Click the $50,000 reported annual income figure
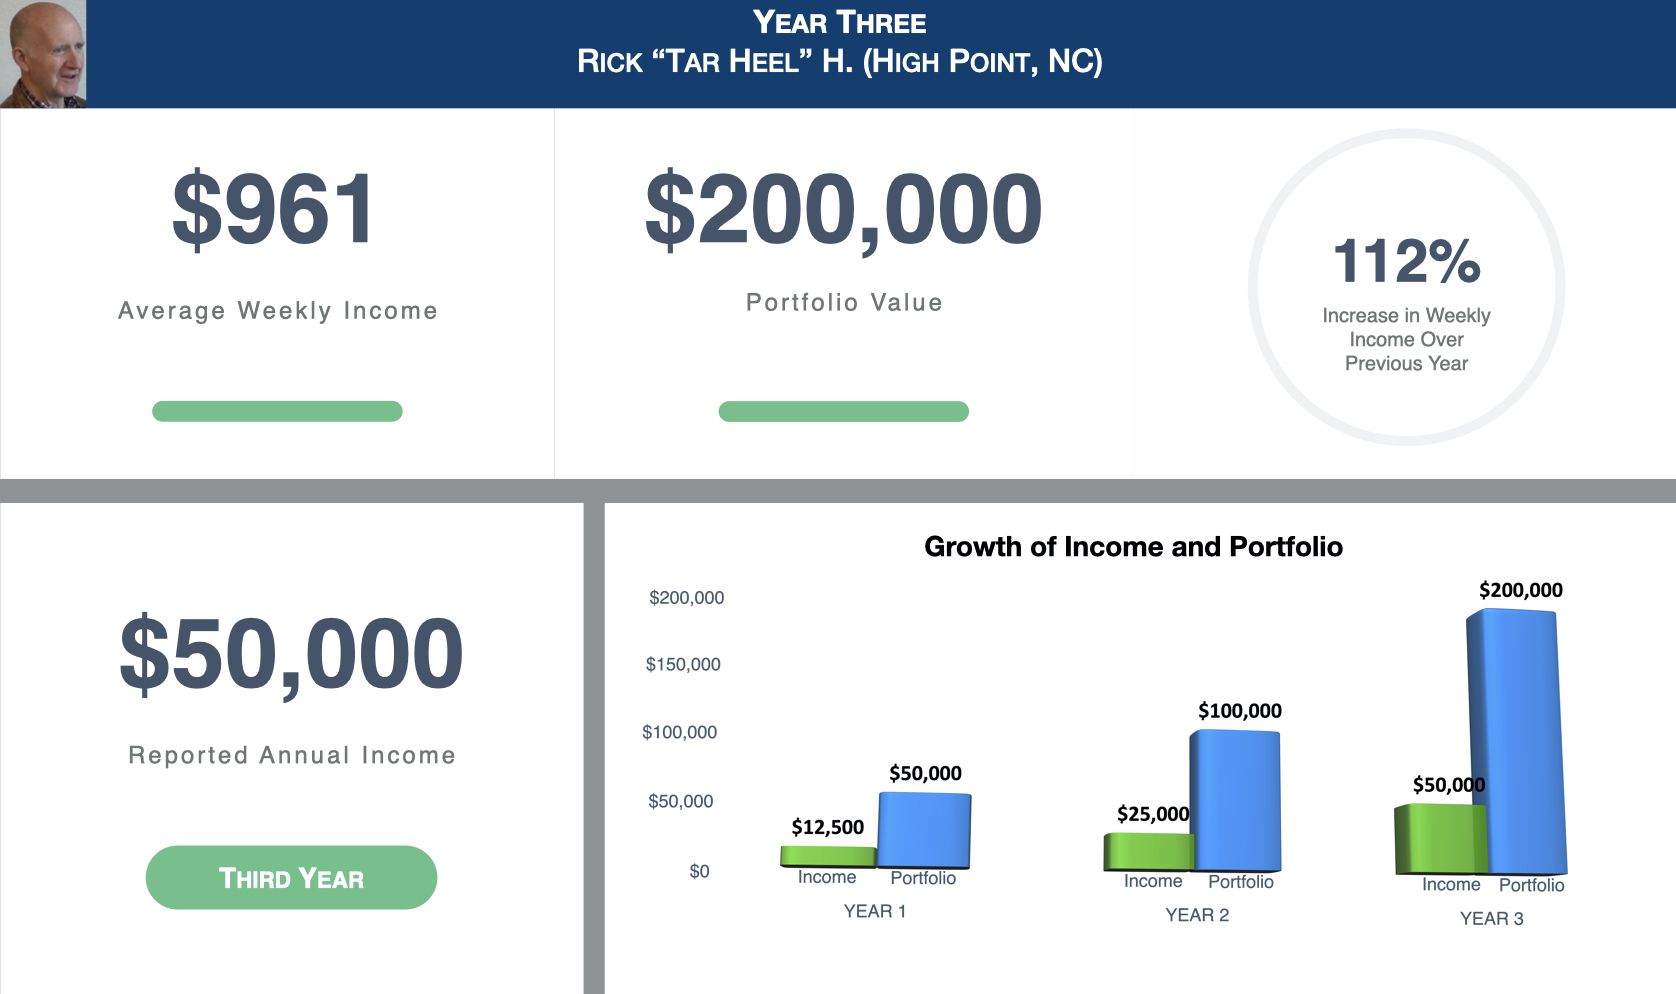Image resolution: width=1676 pixels, height=994 pixels. [x=291, y=653]
